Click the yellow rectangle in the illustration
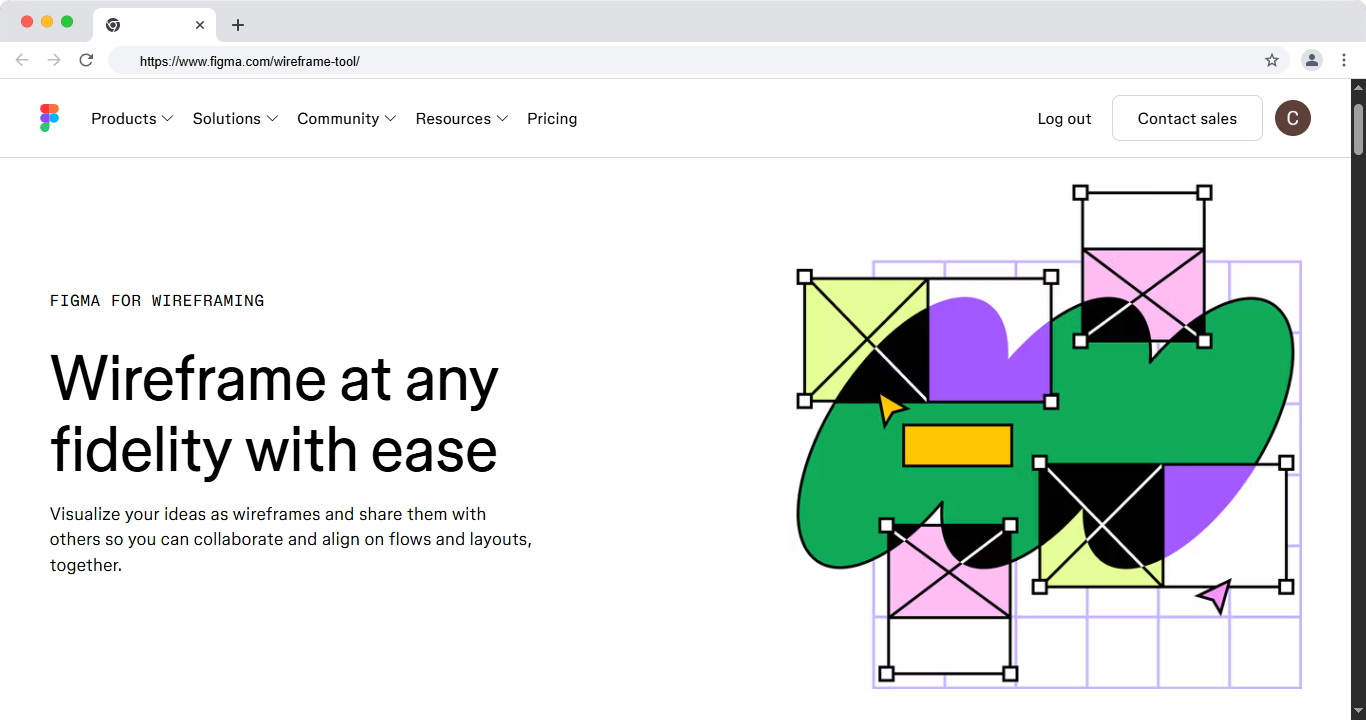Image resolution: width=1366 pixels, height=720 pixels. pos(957,445)
